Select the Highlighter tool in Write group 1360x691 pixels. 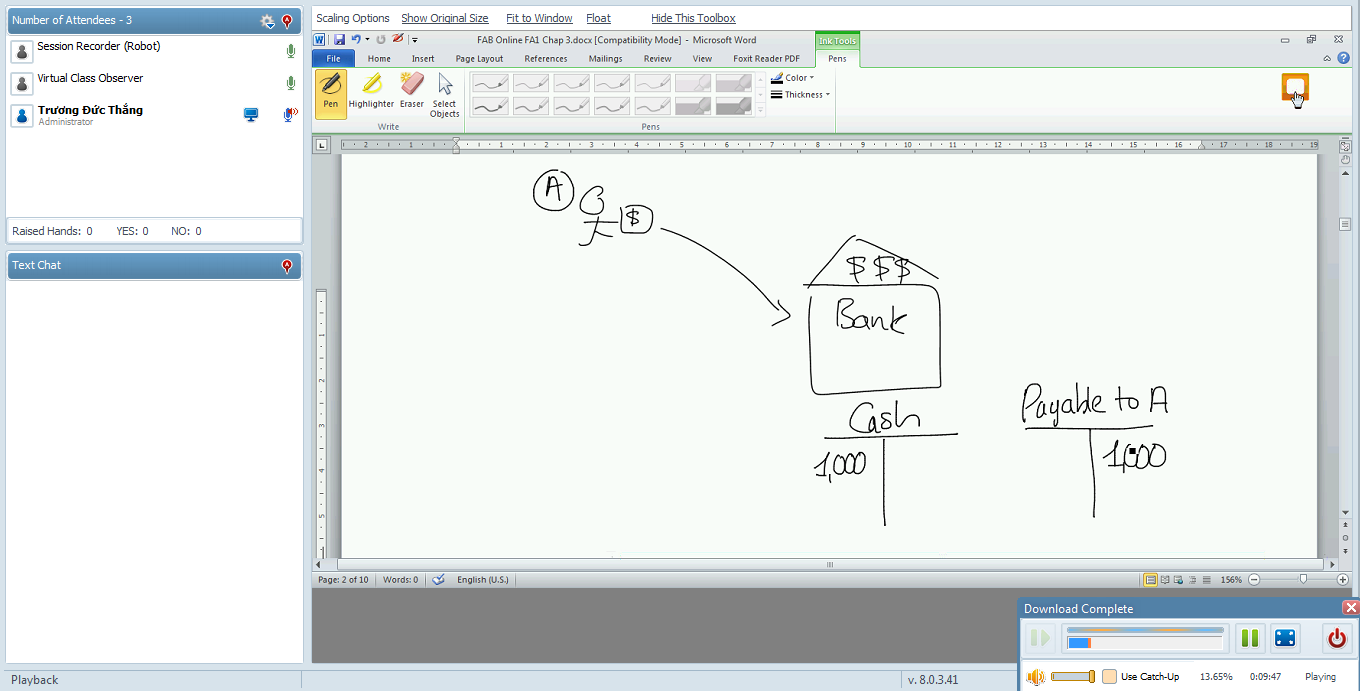371,90
